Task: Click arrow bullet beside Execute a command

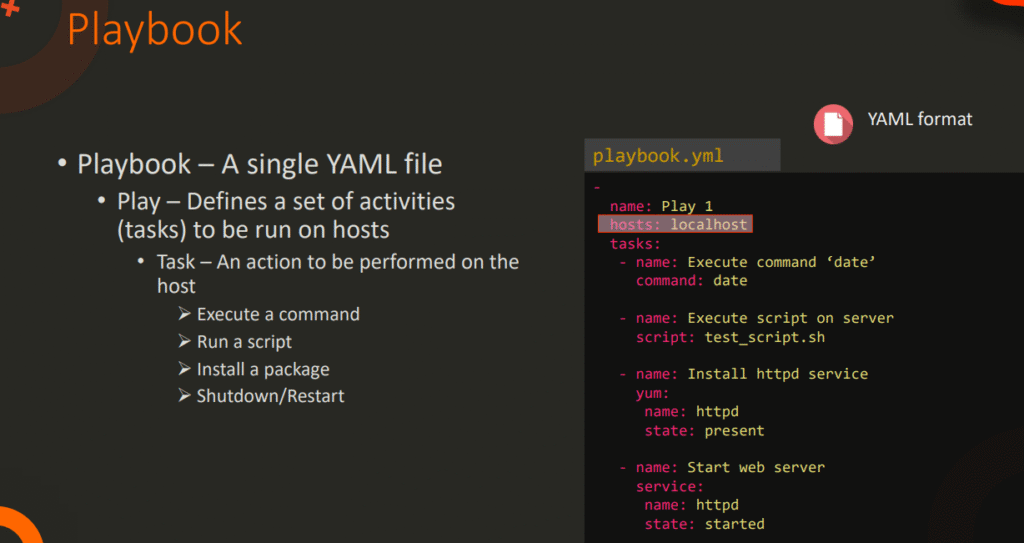Action: pos(184,314)
